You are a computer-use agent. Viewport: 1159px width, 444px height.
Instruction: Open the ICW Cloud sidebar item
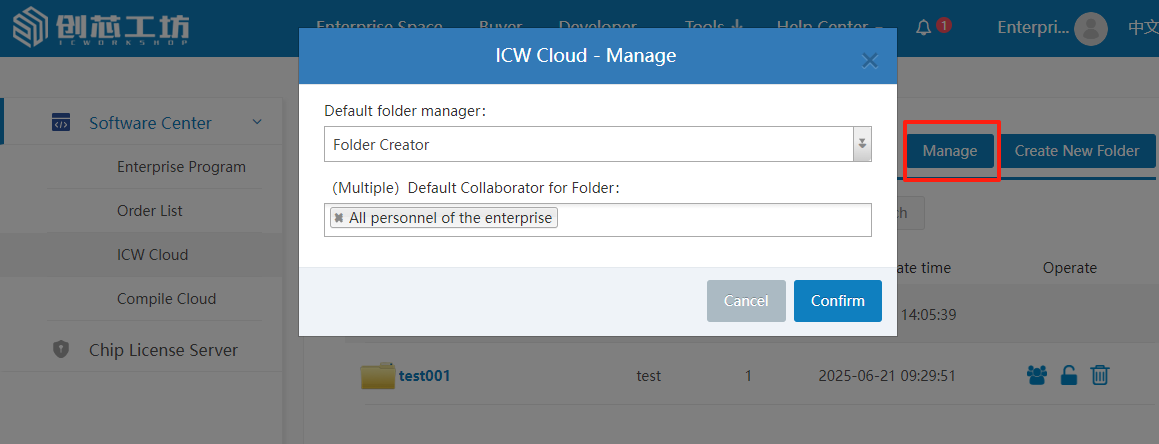(152, 255)
